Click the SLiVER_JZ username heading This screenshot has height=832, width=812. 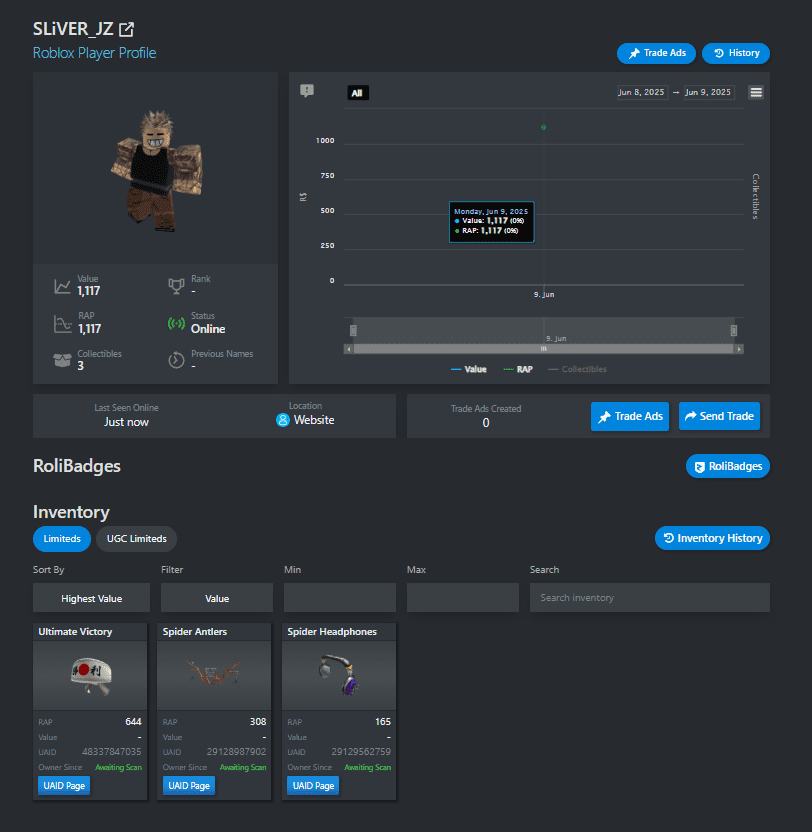(x=73, y=29)
